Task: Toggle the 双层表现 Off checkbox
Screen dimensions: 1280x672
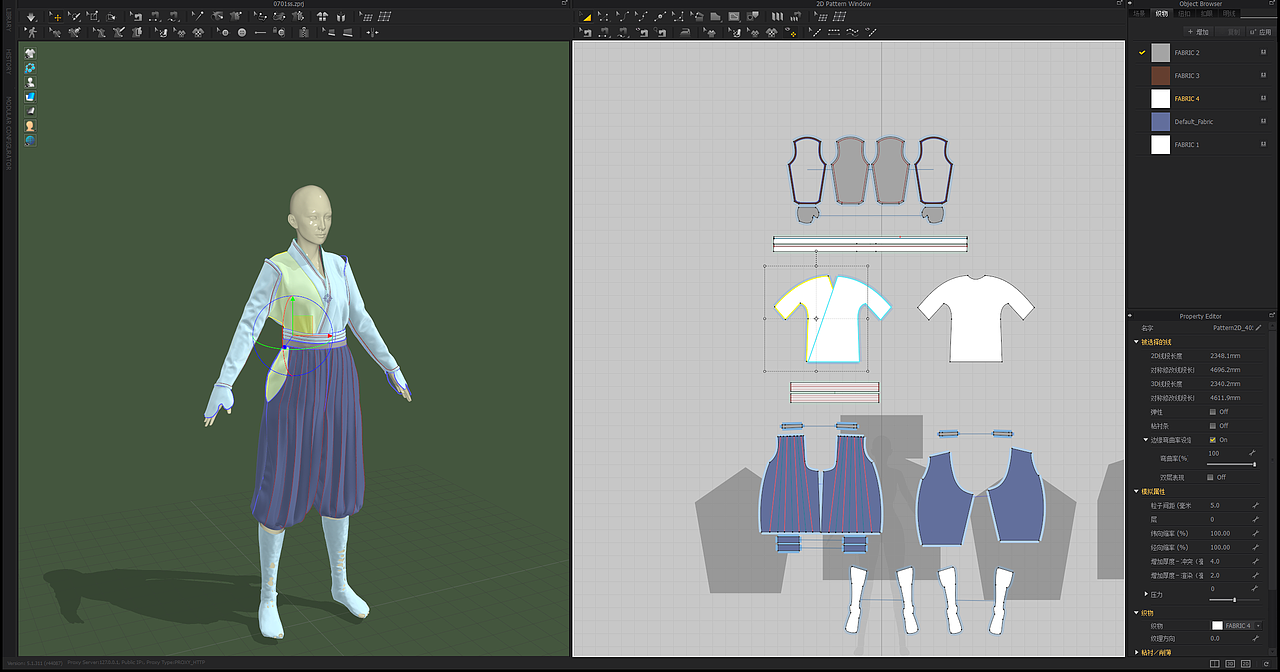Action: pyautogui.click(x=1210, y=477)
